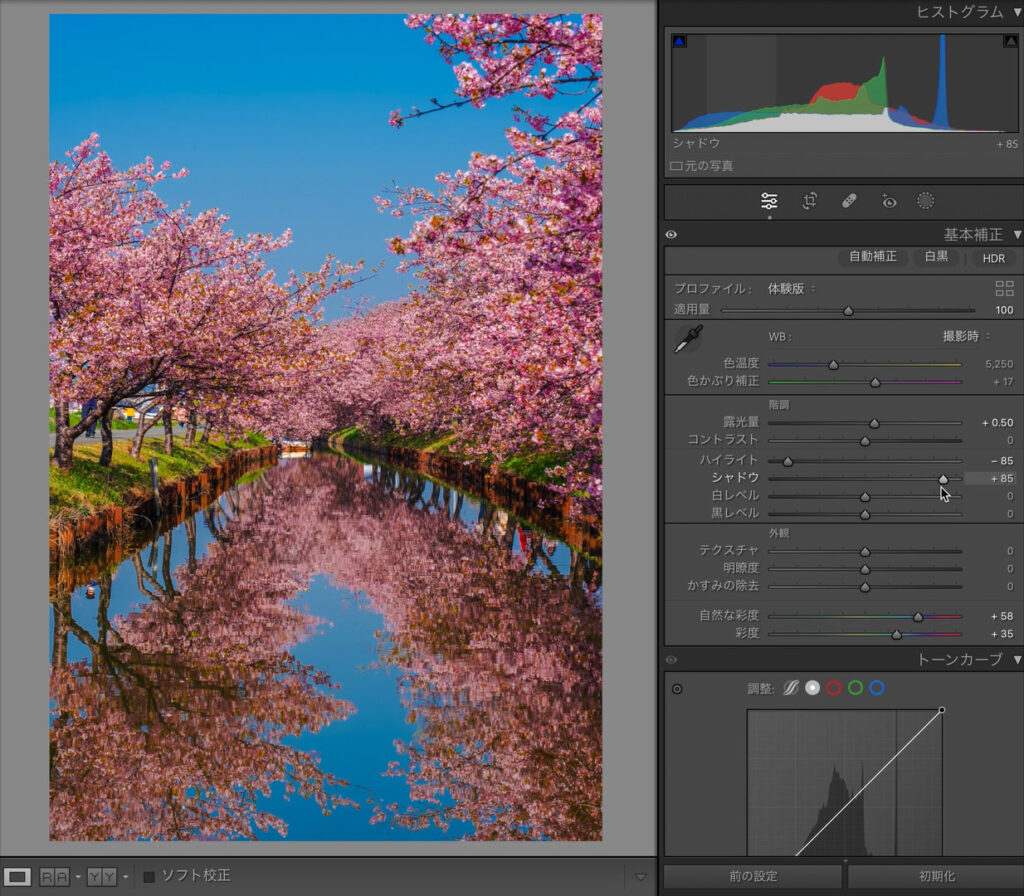Open the Masking circle tool

coord(926,201)
